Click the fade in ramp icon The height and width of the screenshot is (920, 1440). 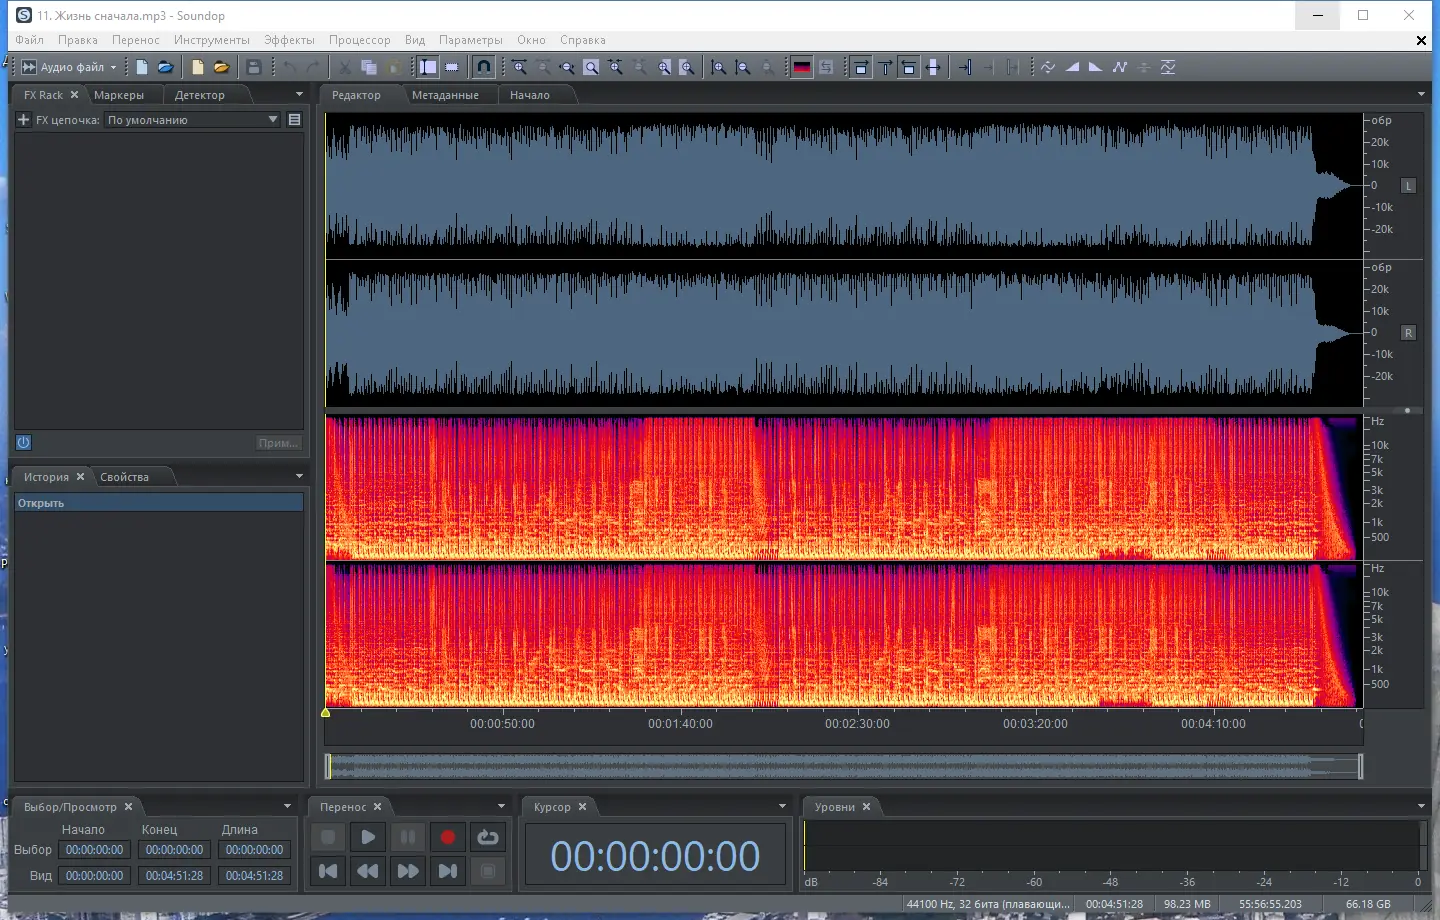point(1072,67)
